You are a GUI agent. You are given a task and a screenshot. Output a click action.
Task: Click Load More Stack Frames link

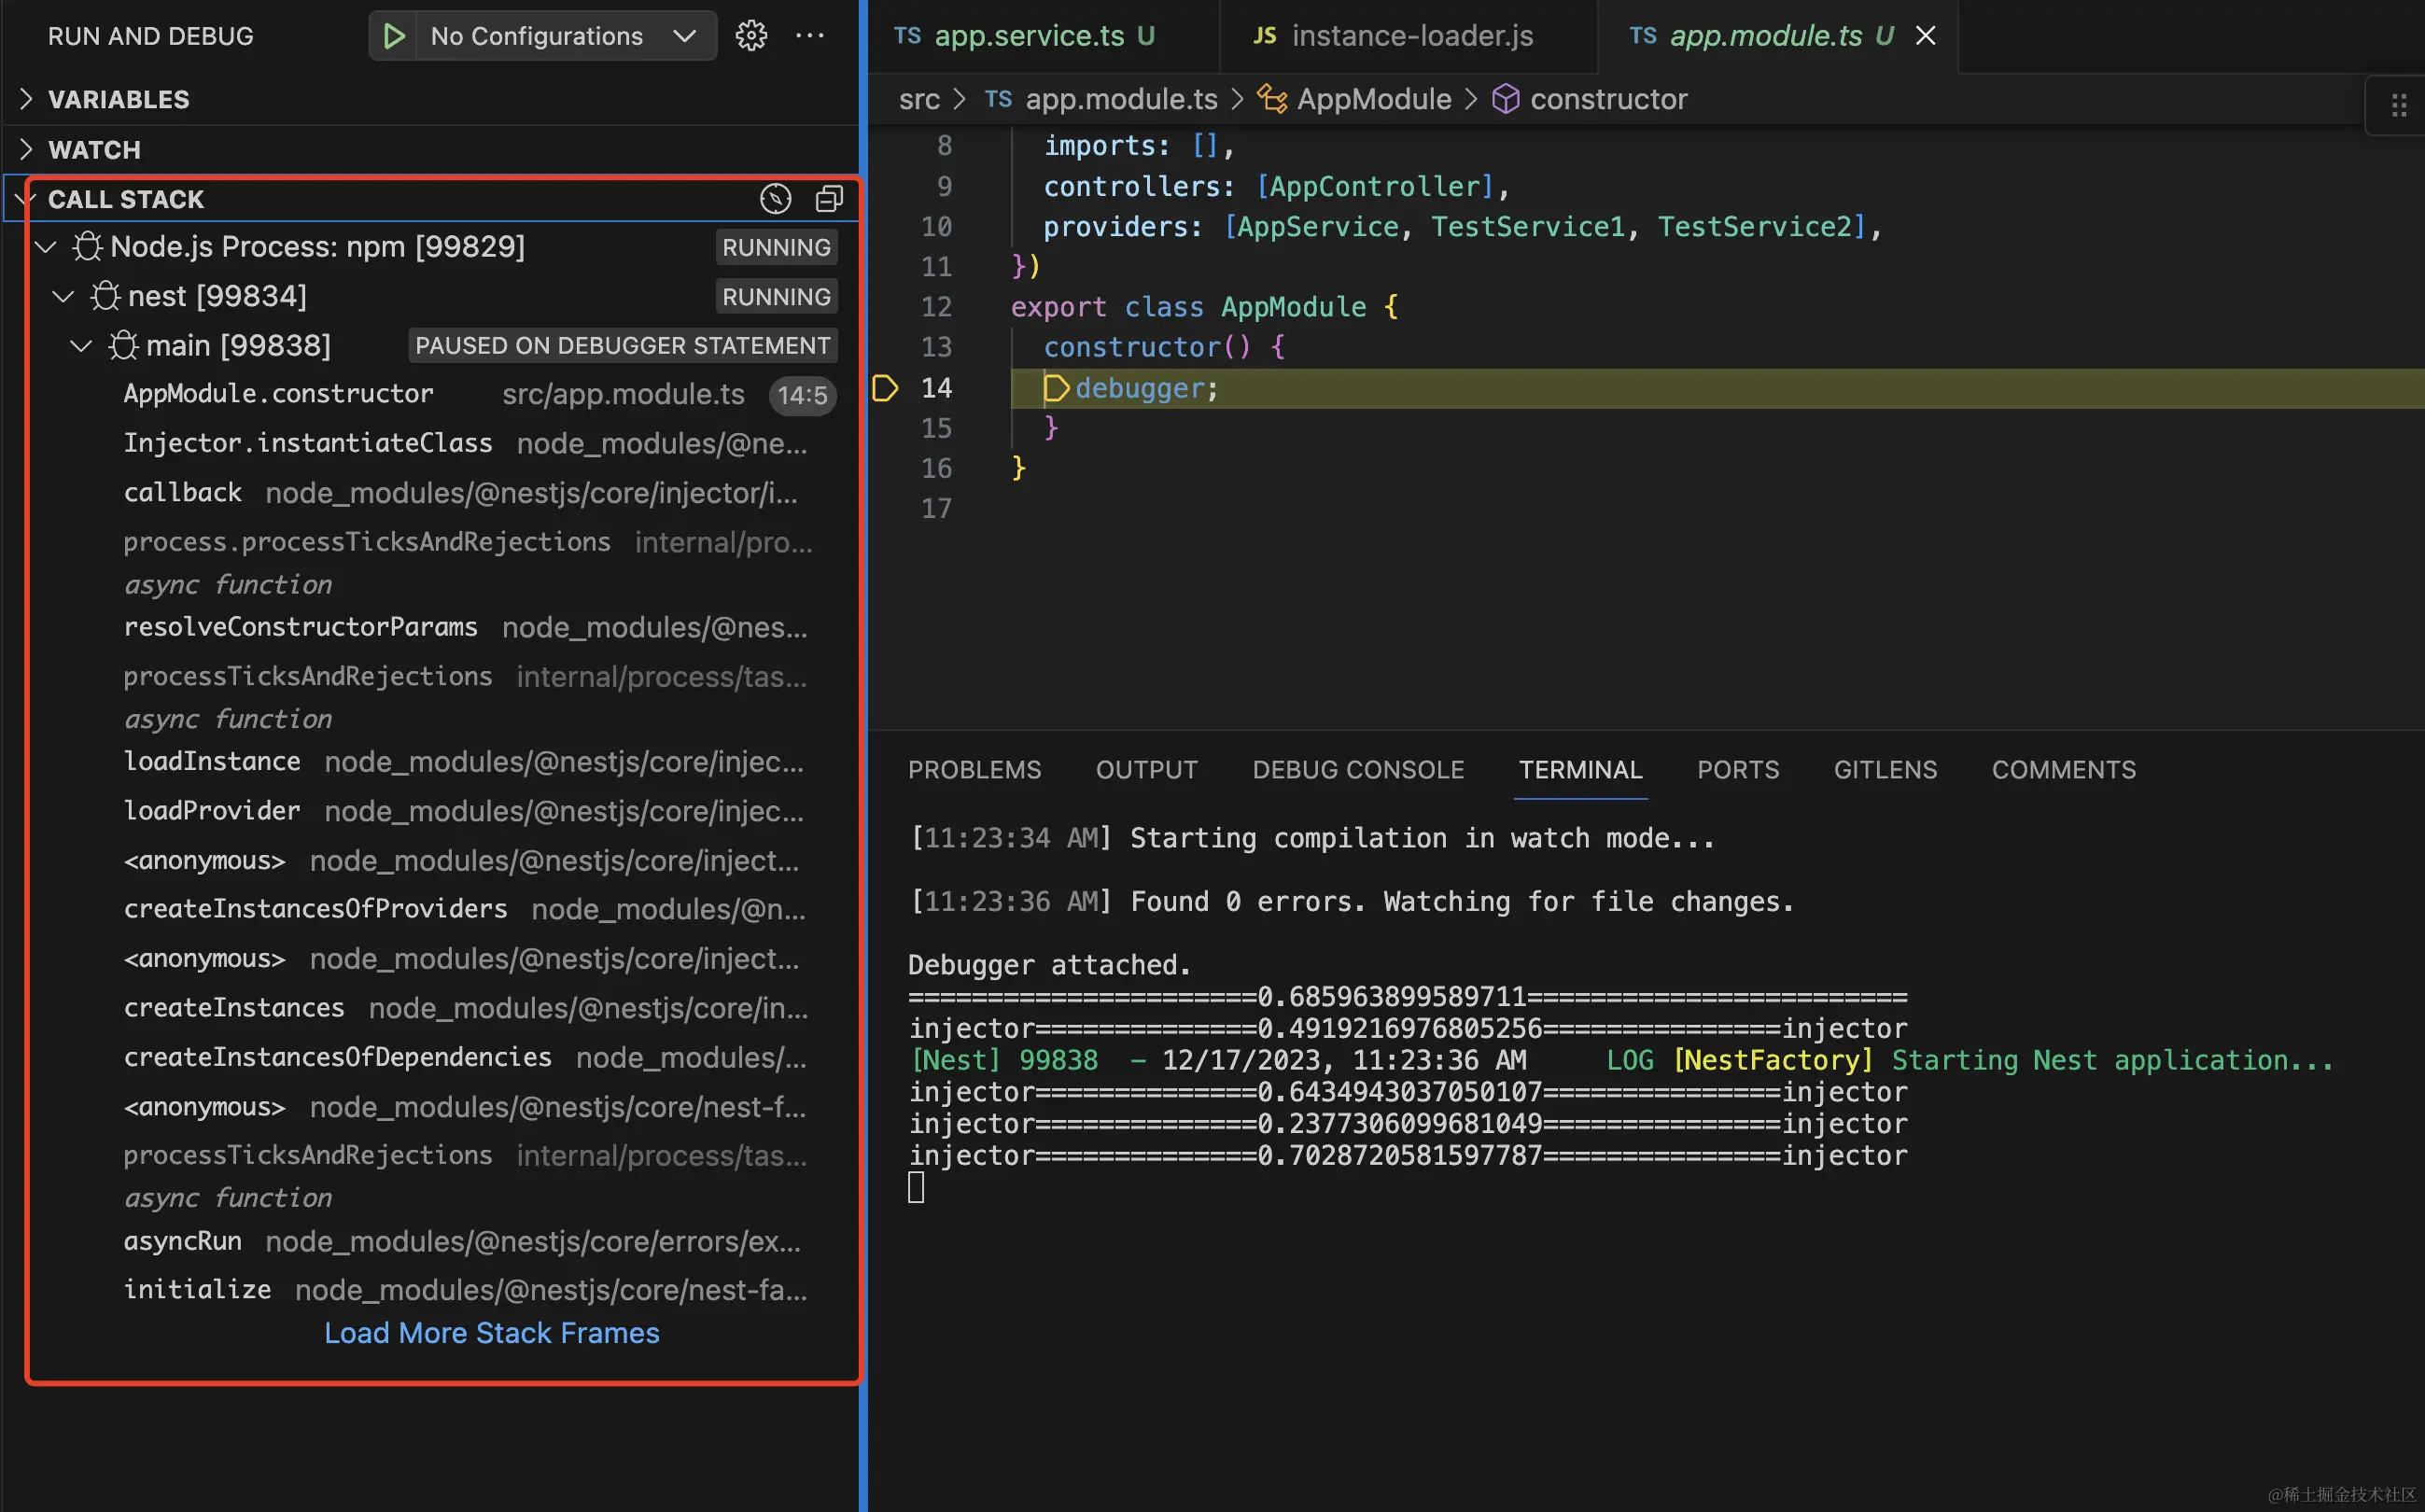[x=491, y=1333]
